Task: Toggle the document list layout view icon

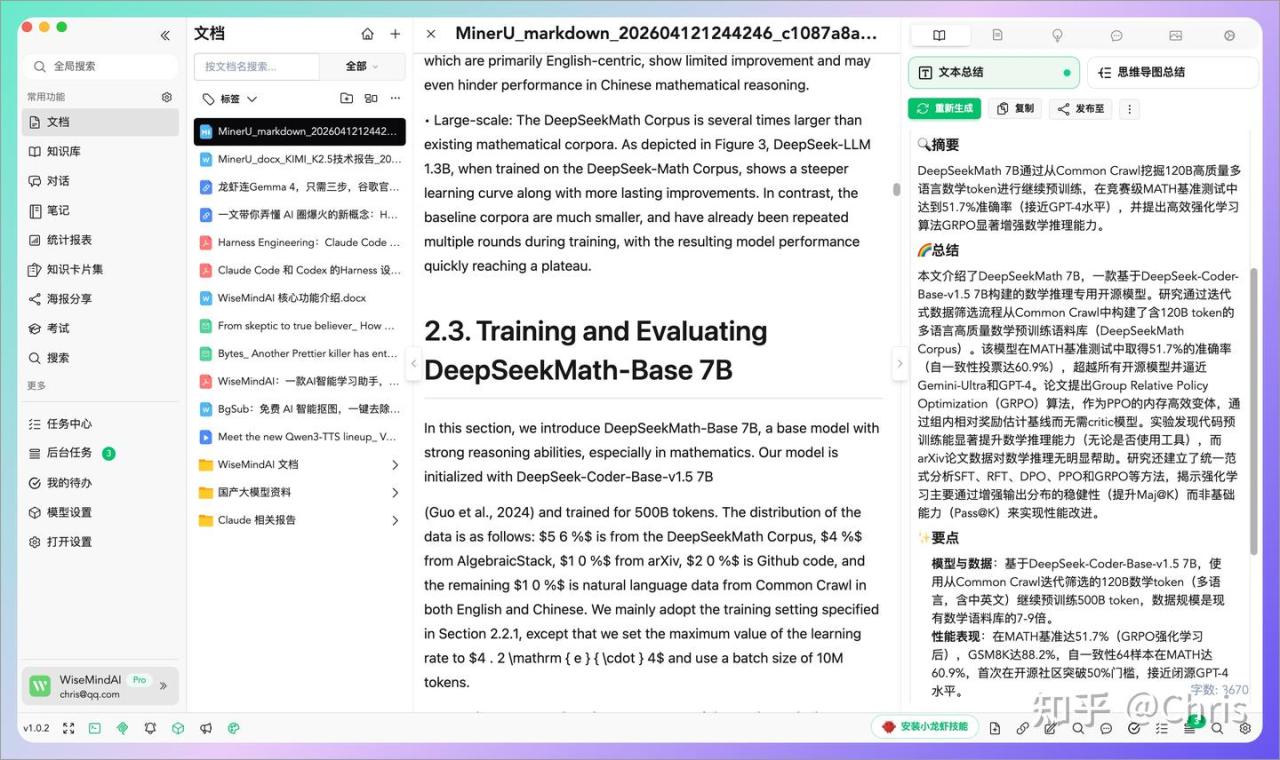Action: [x=371, y=99]
